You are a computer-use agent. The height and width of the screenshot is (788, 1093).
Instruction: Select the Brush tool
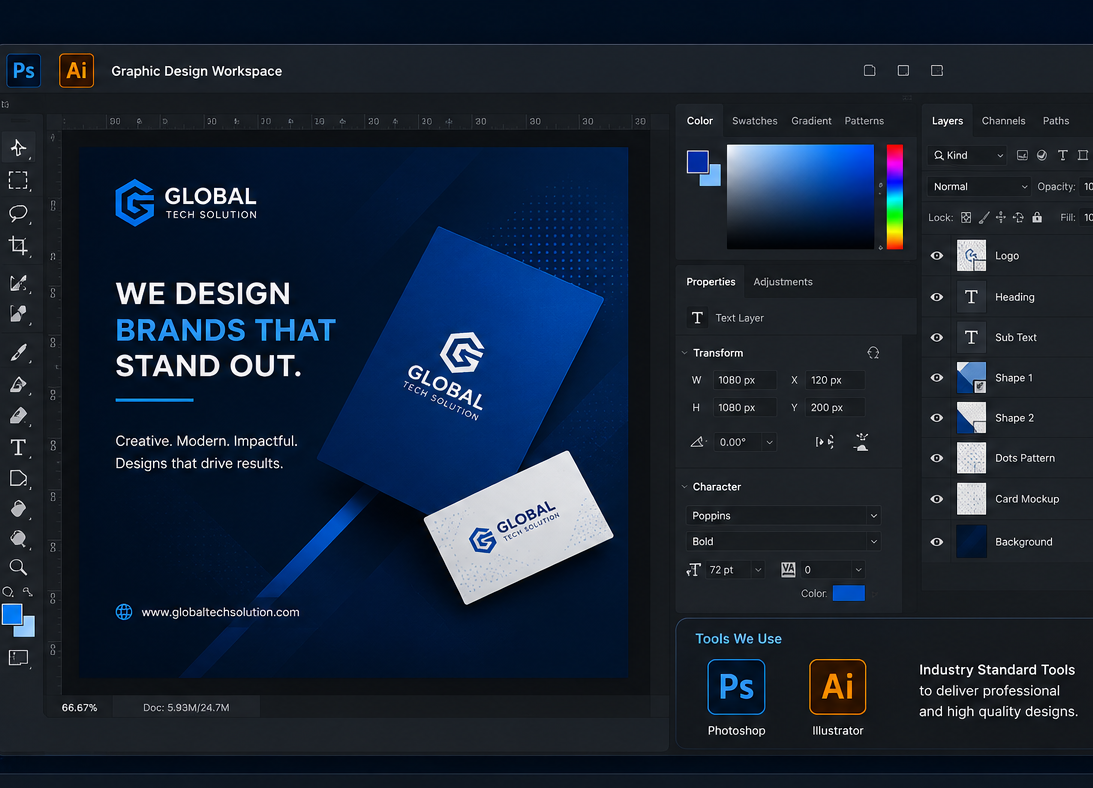[x=18, y=352]
